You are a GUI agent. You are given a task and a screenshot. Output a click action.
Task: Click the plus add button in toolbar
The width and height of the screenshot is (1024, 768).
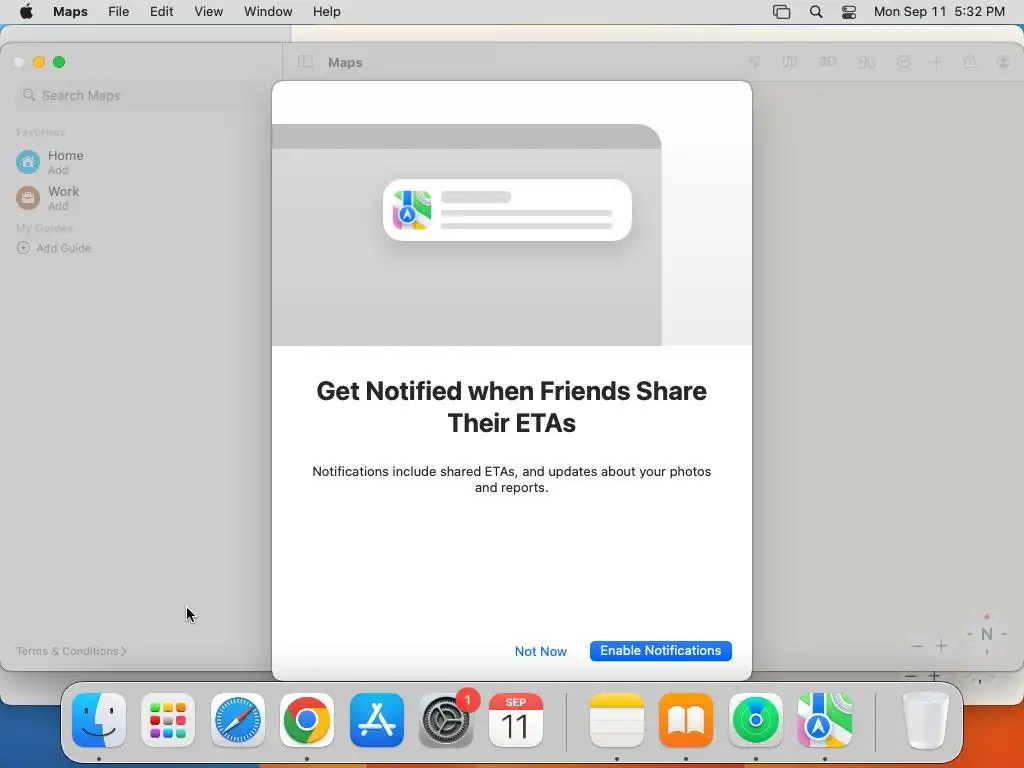936,62
